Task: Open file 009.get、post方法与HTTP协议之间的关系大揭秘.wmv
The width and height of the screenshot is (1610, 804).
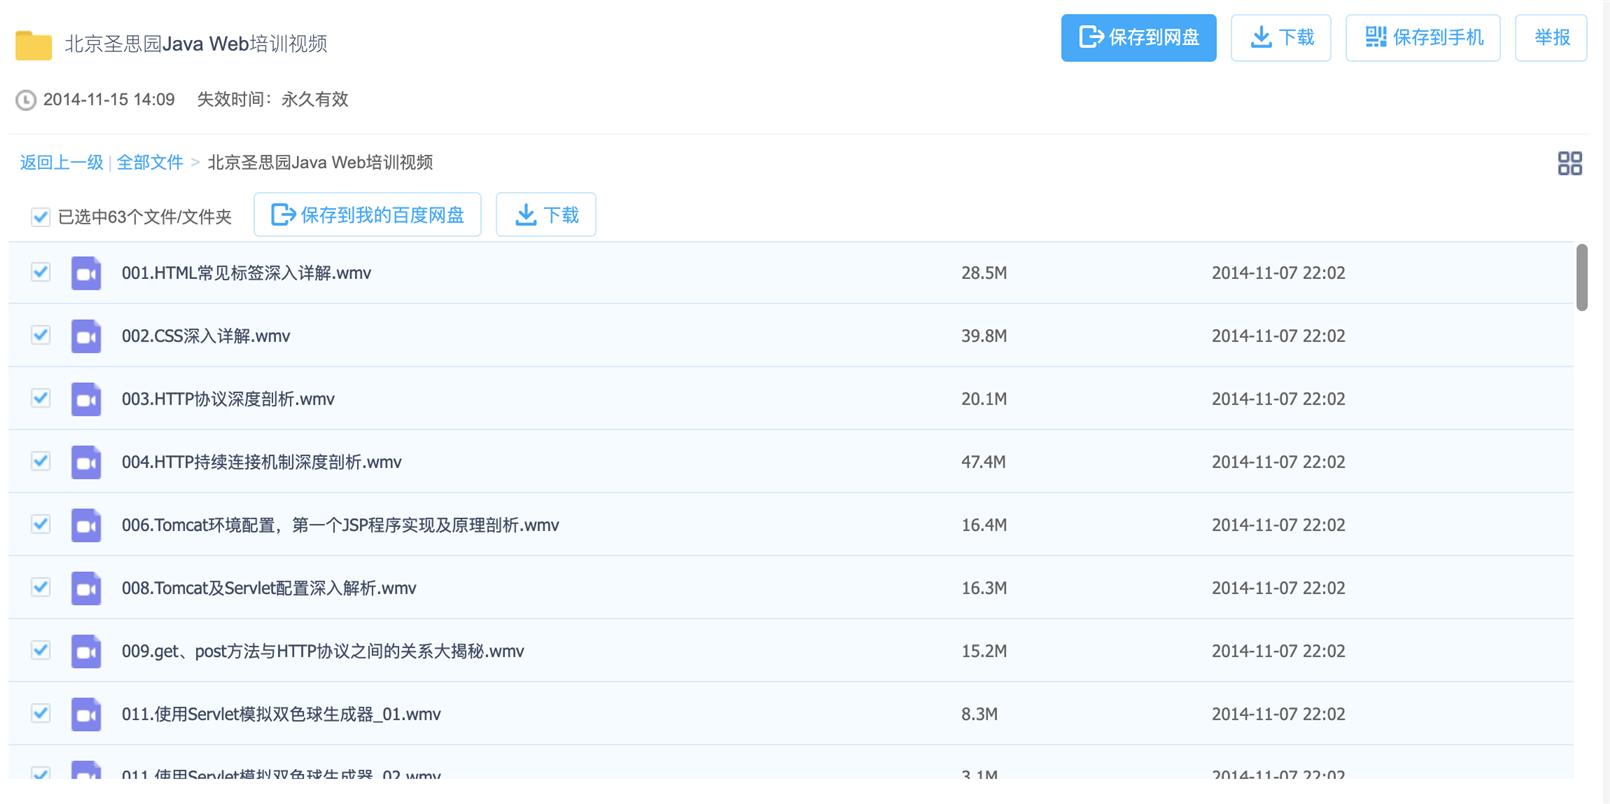Action: pos(323,651)
